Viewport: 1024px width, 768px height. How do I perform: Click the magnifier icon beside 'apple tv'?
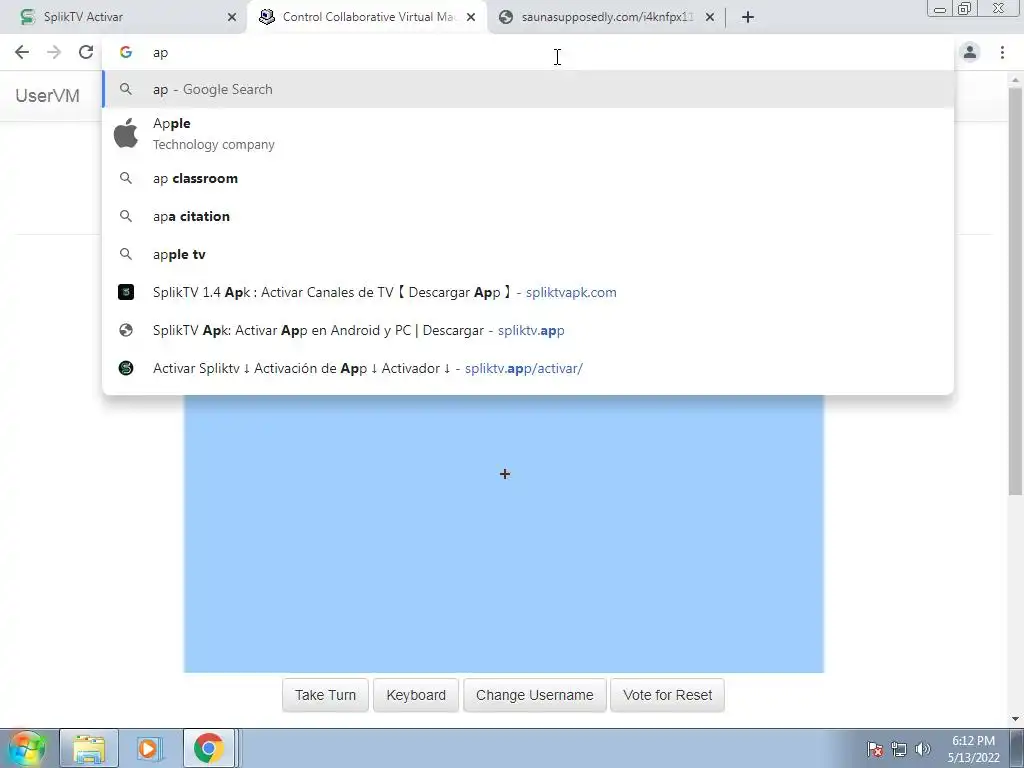click(126, 253)
